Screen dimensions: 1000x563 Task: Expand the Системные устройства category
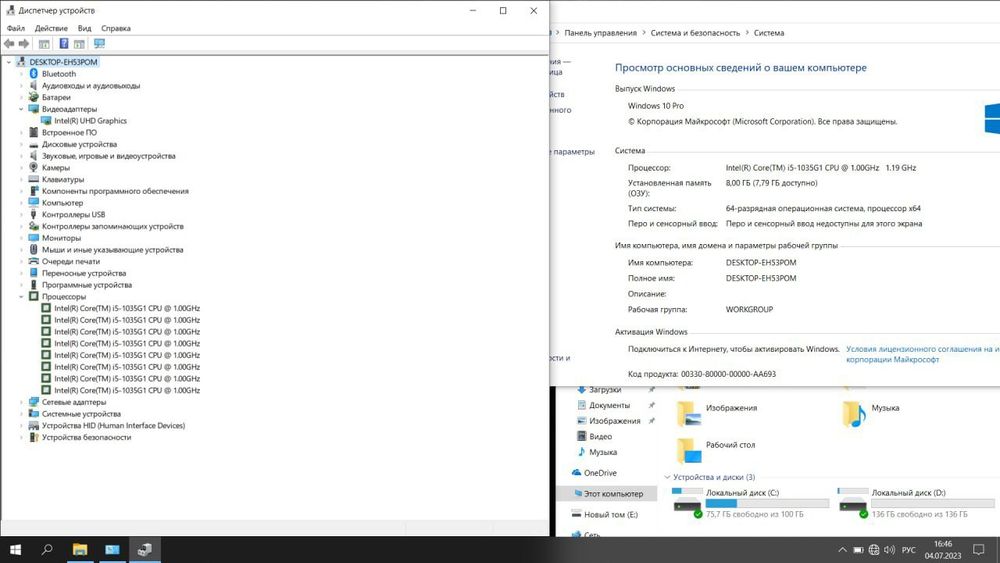[x=21, y=414]
